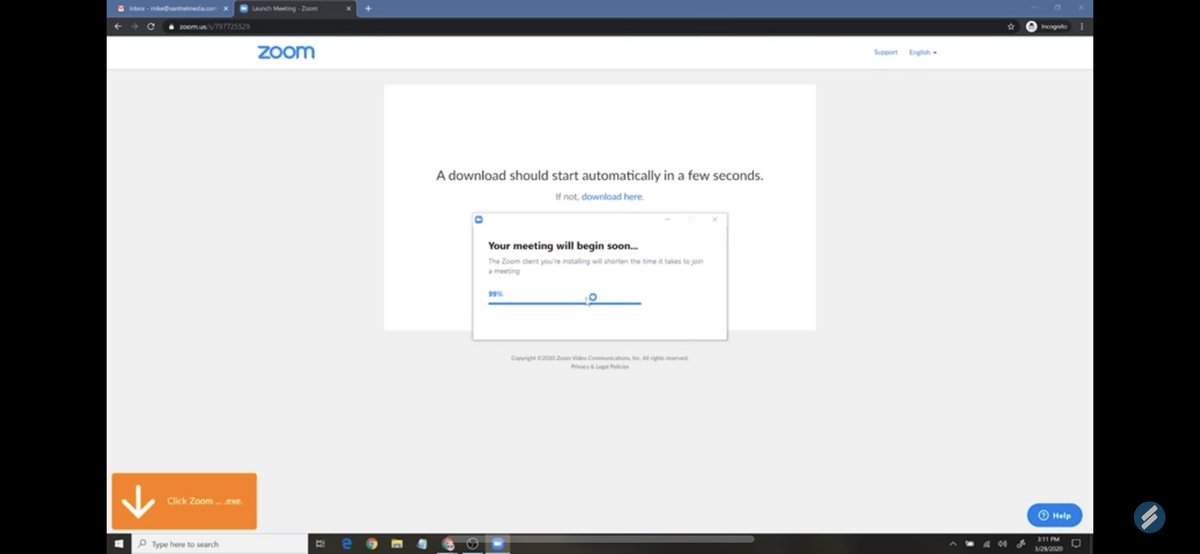This screenshot has width=1200, height=554.
Task: Expand the English language dropdown
Action: pyautogui.click(x=923, y=52)
